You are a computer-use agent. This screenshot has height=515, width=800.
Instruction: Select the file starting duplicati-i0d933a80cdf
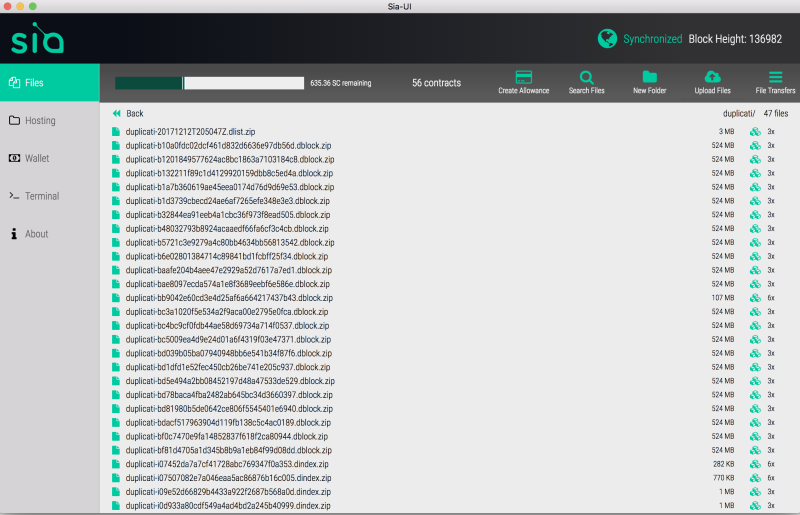(228, 505)
